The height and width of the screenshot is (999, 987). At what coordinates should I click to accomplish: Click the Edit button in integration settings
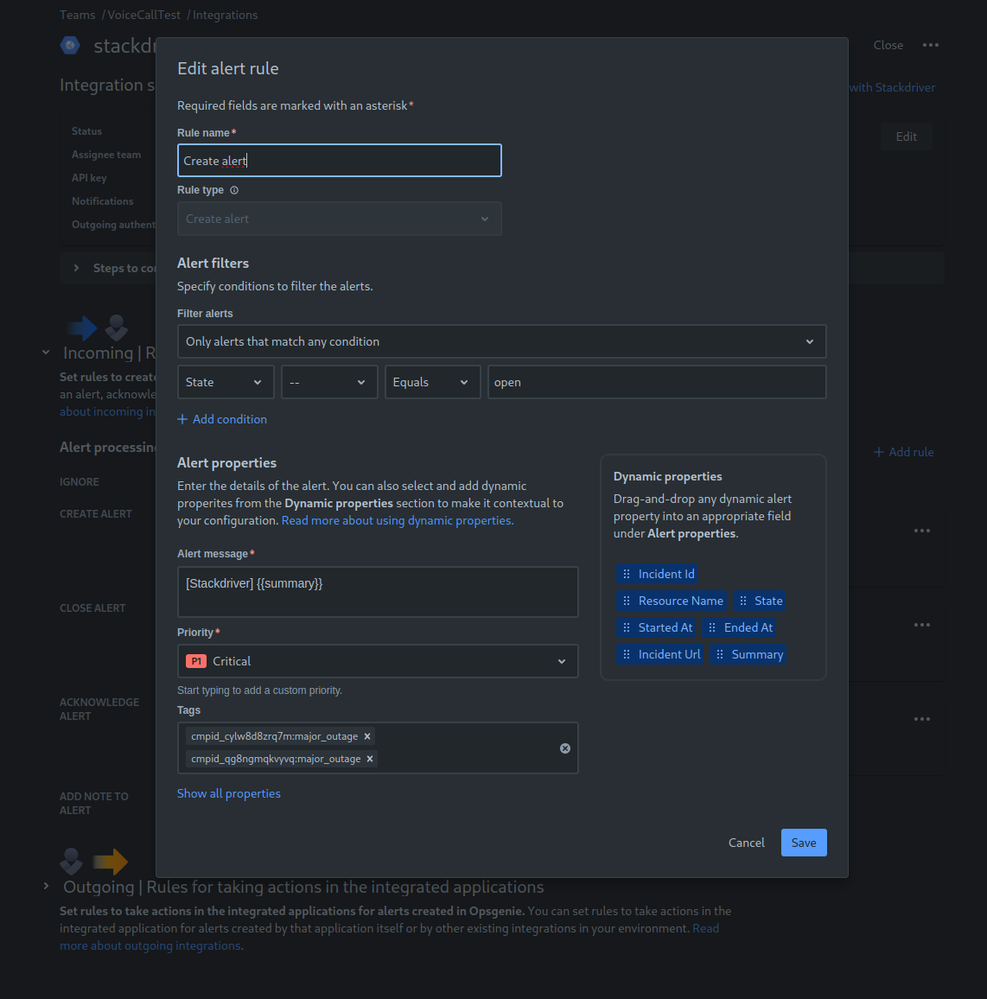point(906,137)
